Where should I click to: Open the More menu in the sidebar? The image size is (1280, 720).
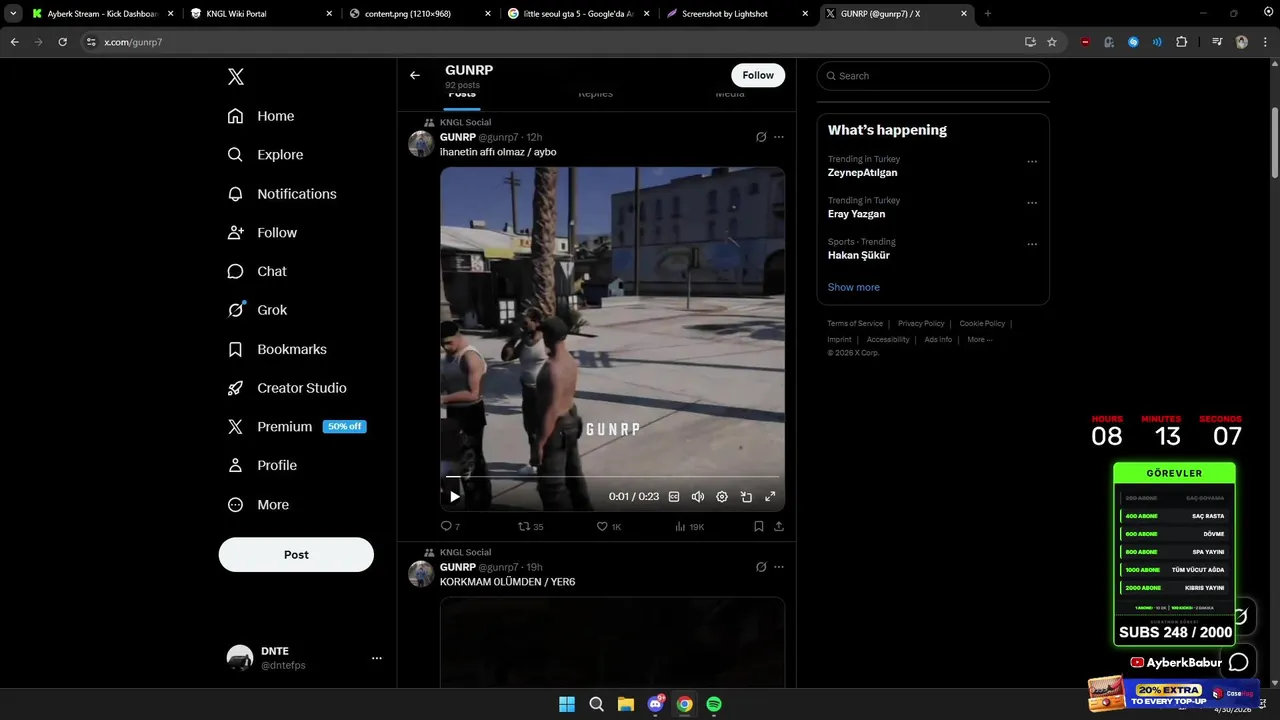coord(258,505)
